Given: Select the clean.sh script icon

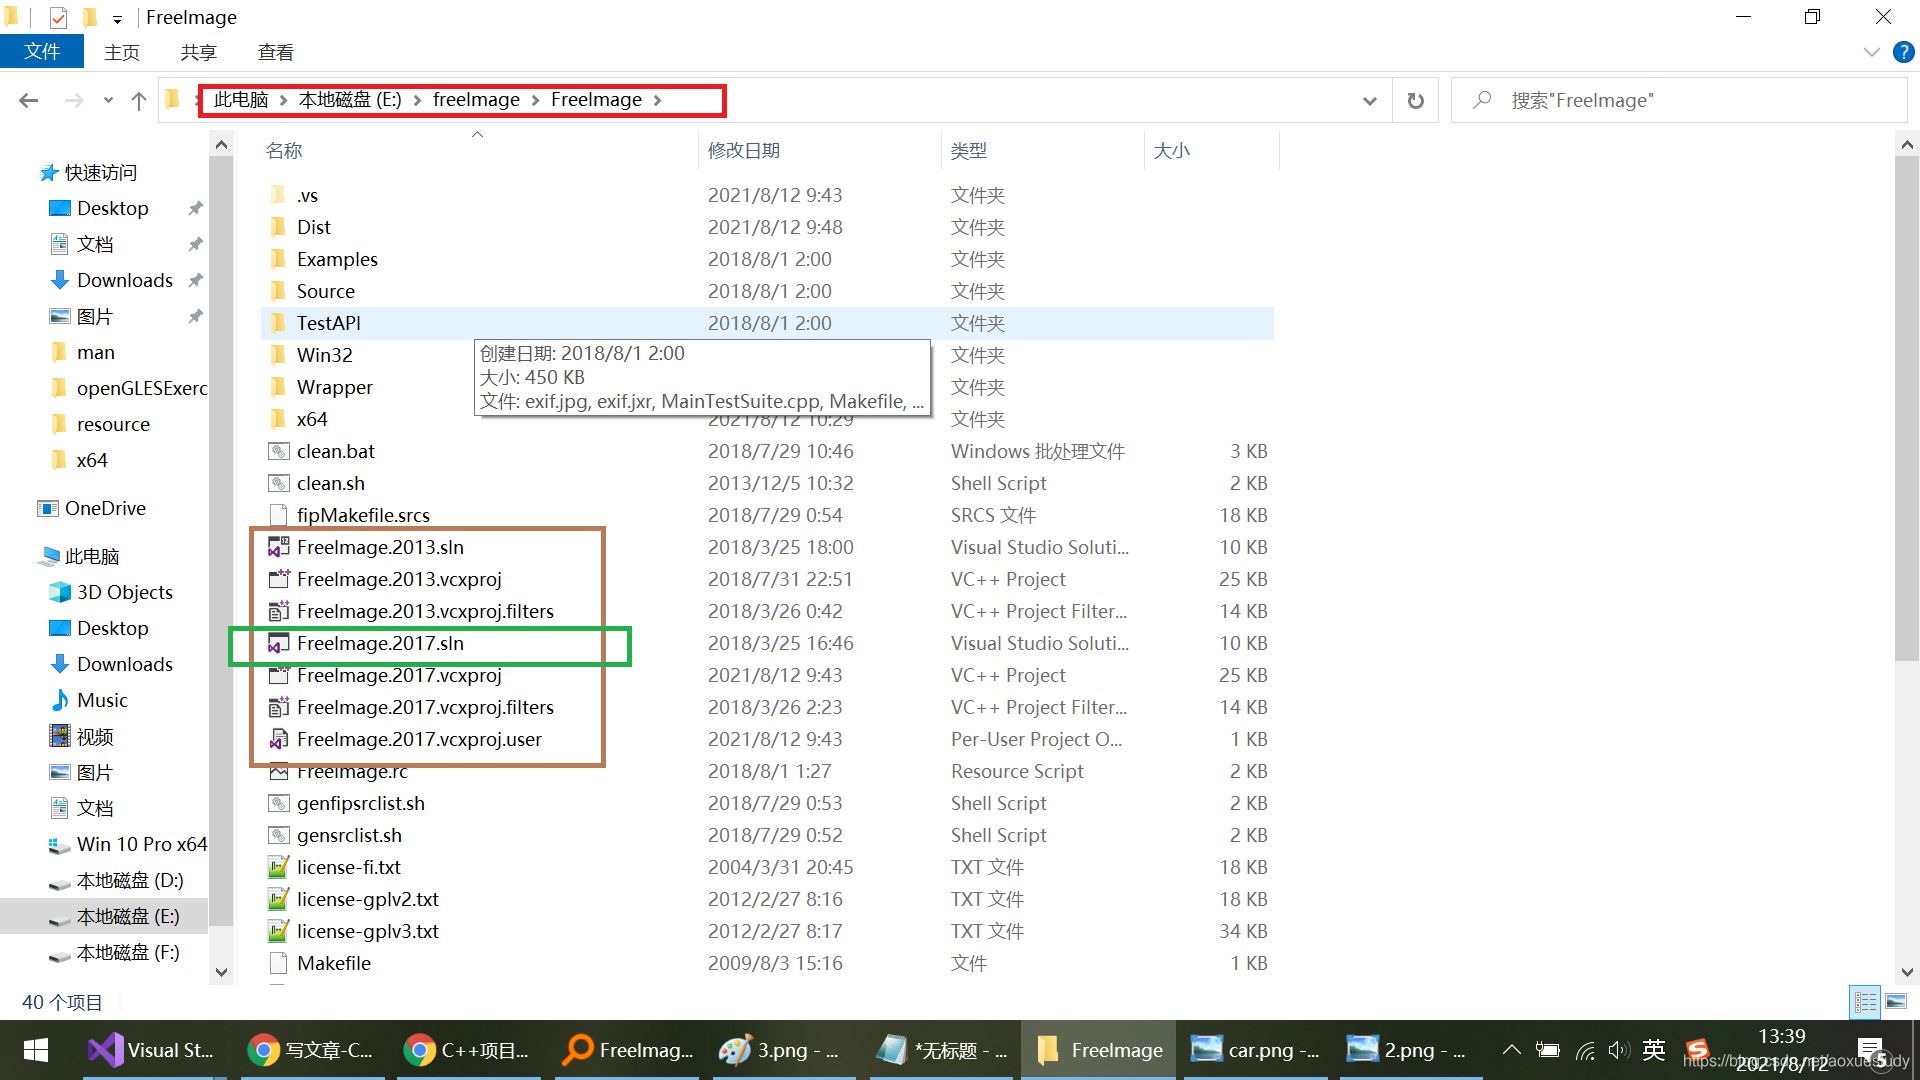Looking at the screenshot, I should click(x=278, y=483).
